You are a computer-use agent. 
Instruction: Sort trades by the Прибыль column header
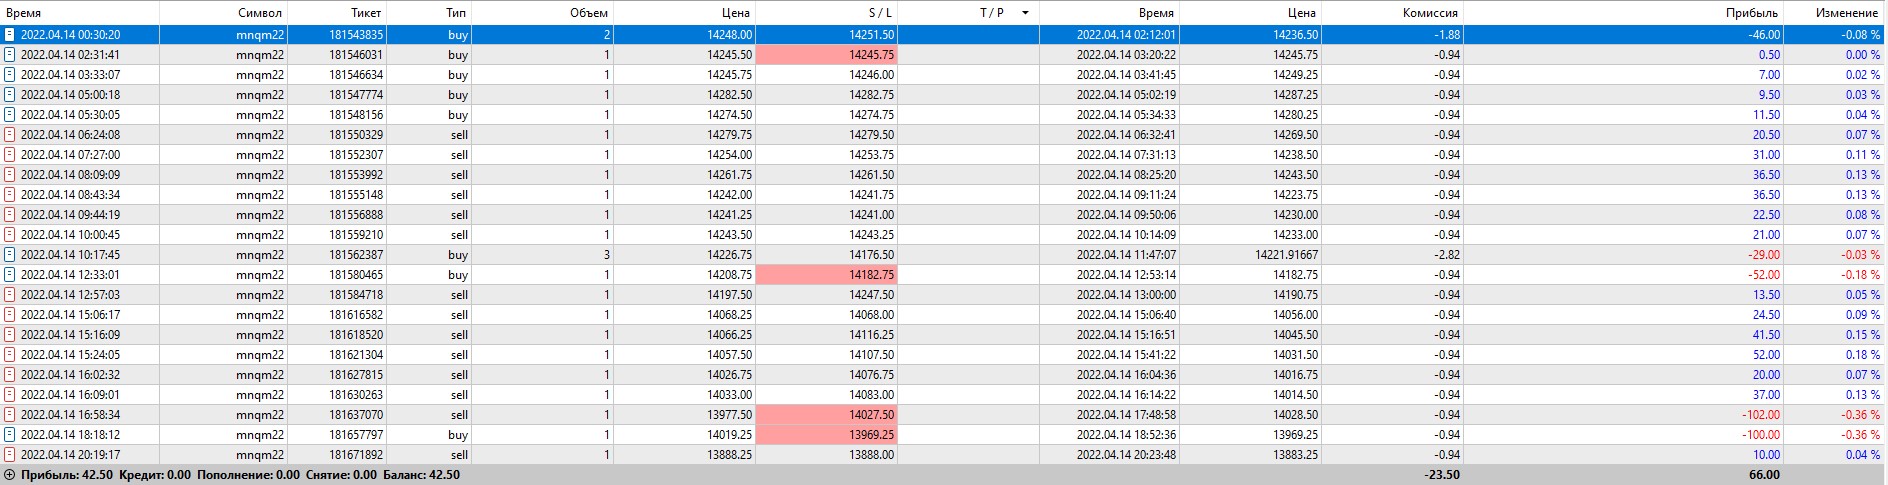click(1752, 13)
